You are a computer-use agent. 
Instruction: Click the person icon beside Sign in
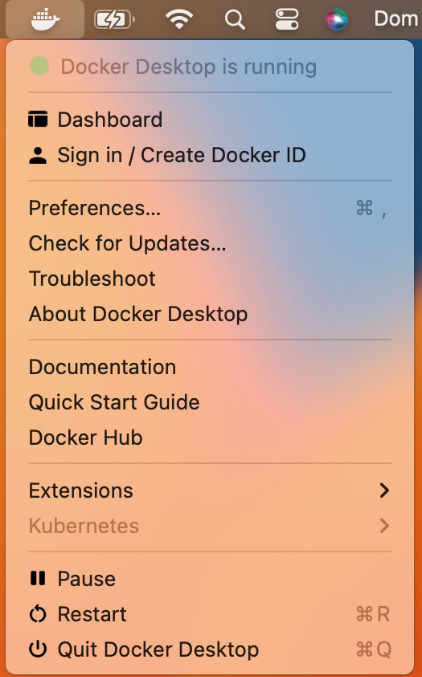click(x=38, y=155)
